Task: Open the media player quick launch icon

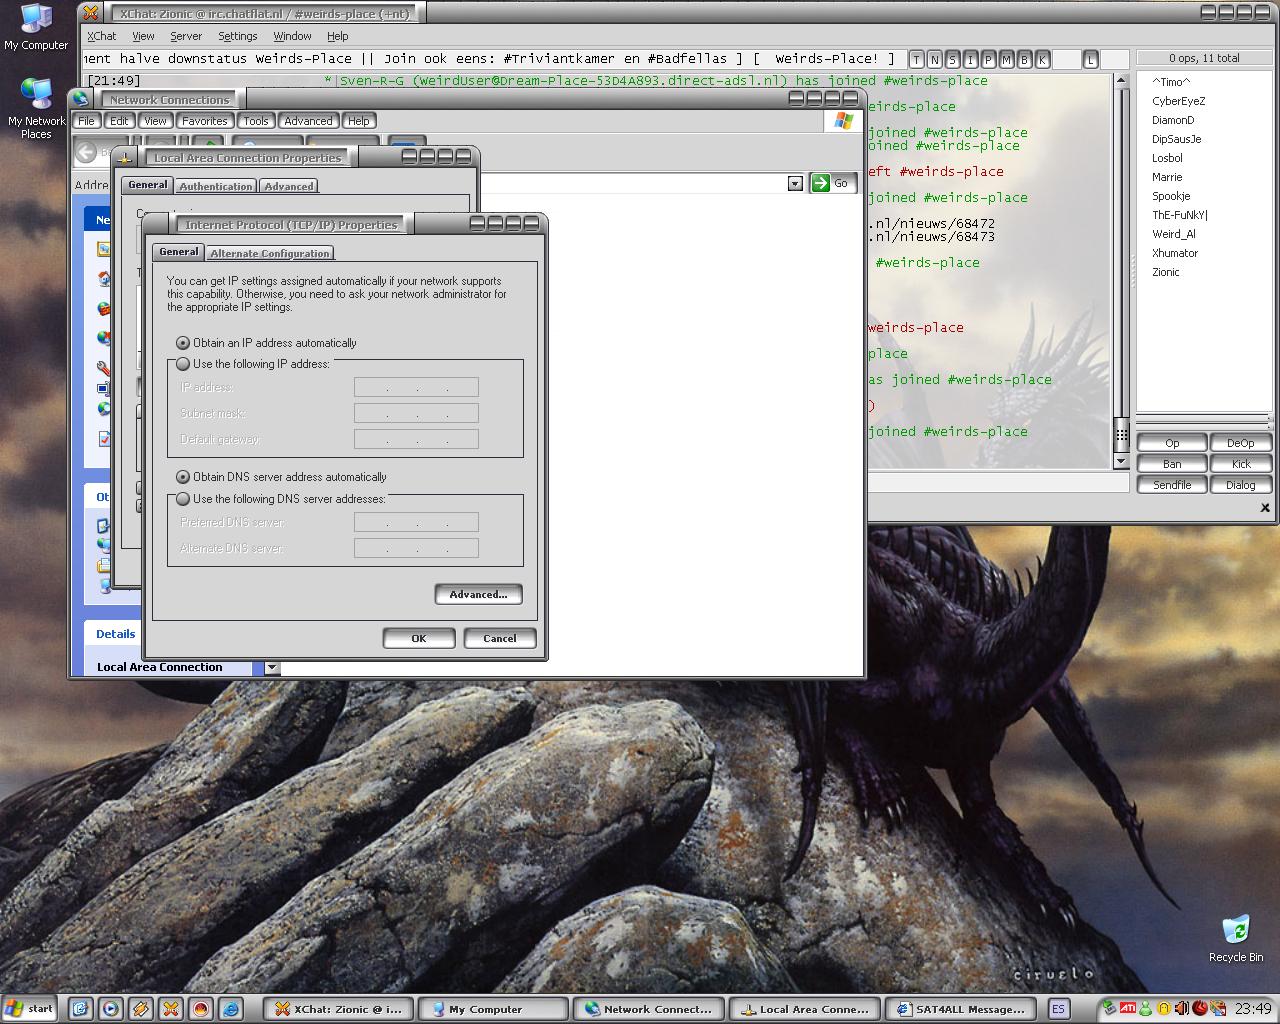Action: click(x=111, y=1009)
